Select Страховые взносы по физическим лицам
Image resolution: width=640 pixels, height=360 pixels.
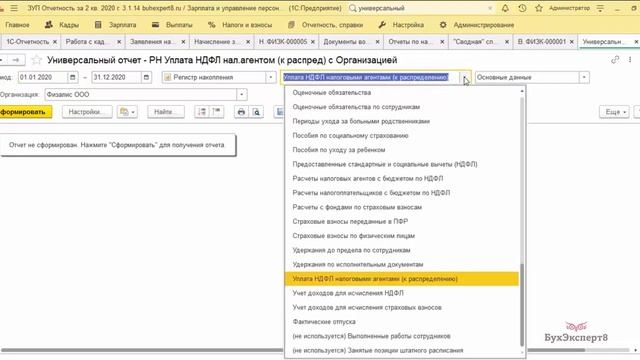click(x=402, y=236)
